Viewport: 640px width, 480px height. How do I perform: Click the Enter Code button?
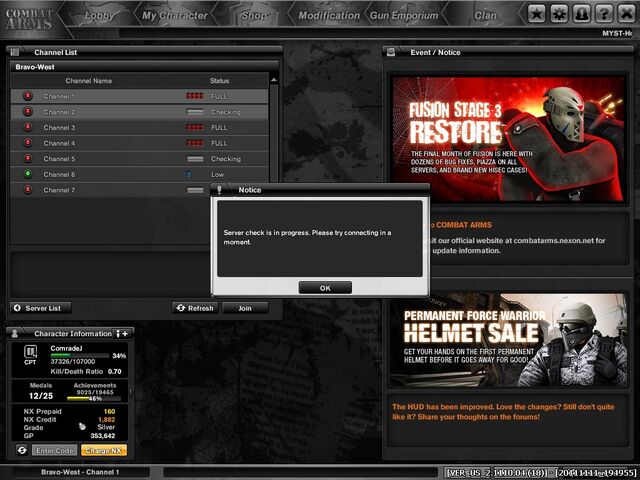click(x=55, y=450)
